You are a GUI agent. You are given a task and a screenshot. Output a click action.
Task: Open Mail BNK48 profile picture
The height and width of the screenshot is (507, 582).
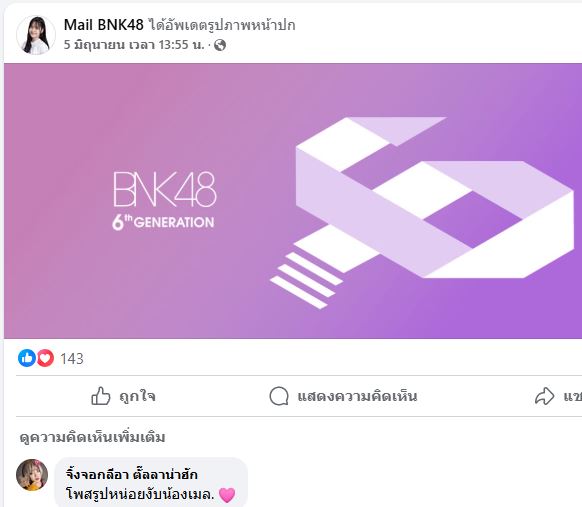point(36,35)
